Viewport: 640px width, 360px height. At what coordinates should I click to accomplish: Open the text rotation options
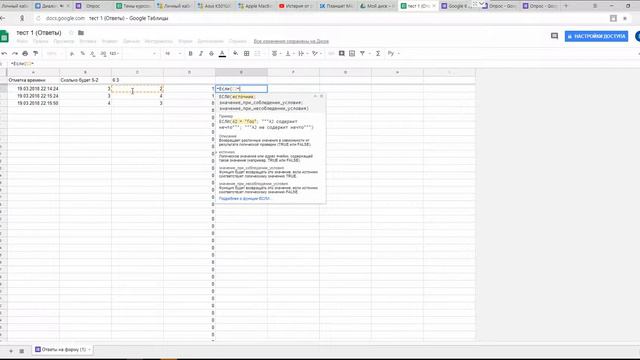(316, 53)
